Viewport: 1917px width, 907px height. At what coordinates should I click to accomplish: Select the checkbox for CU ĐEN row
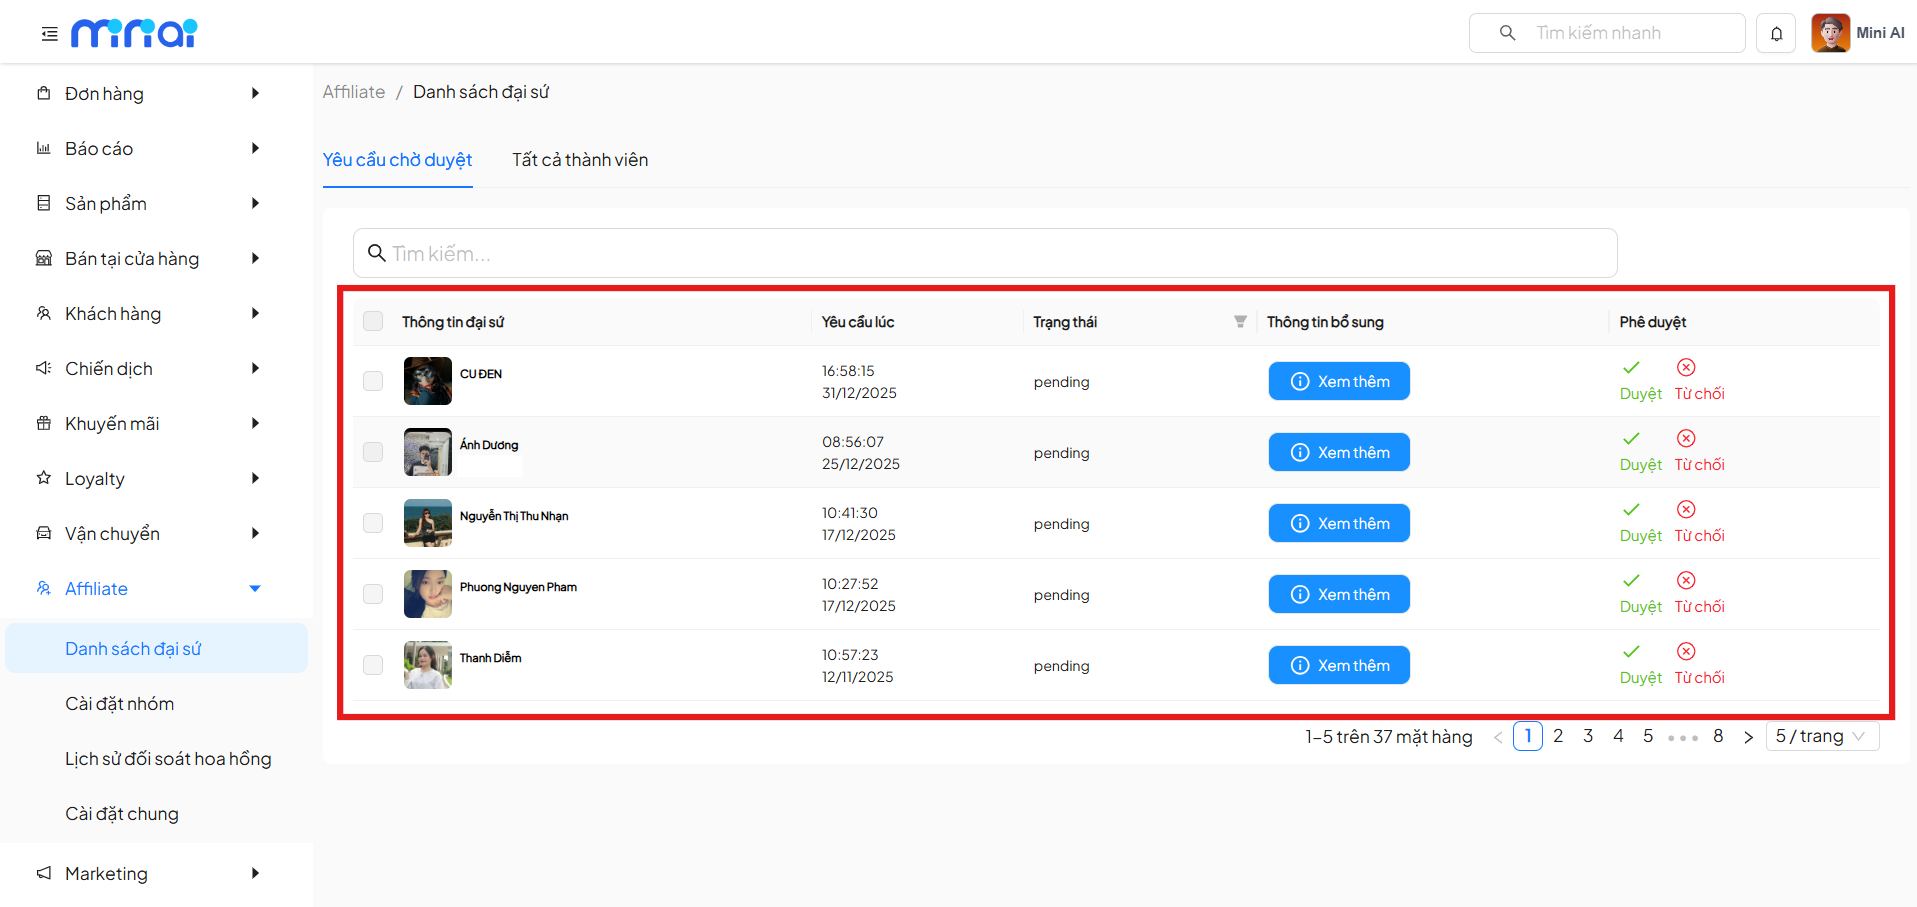[373, 381]
